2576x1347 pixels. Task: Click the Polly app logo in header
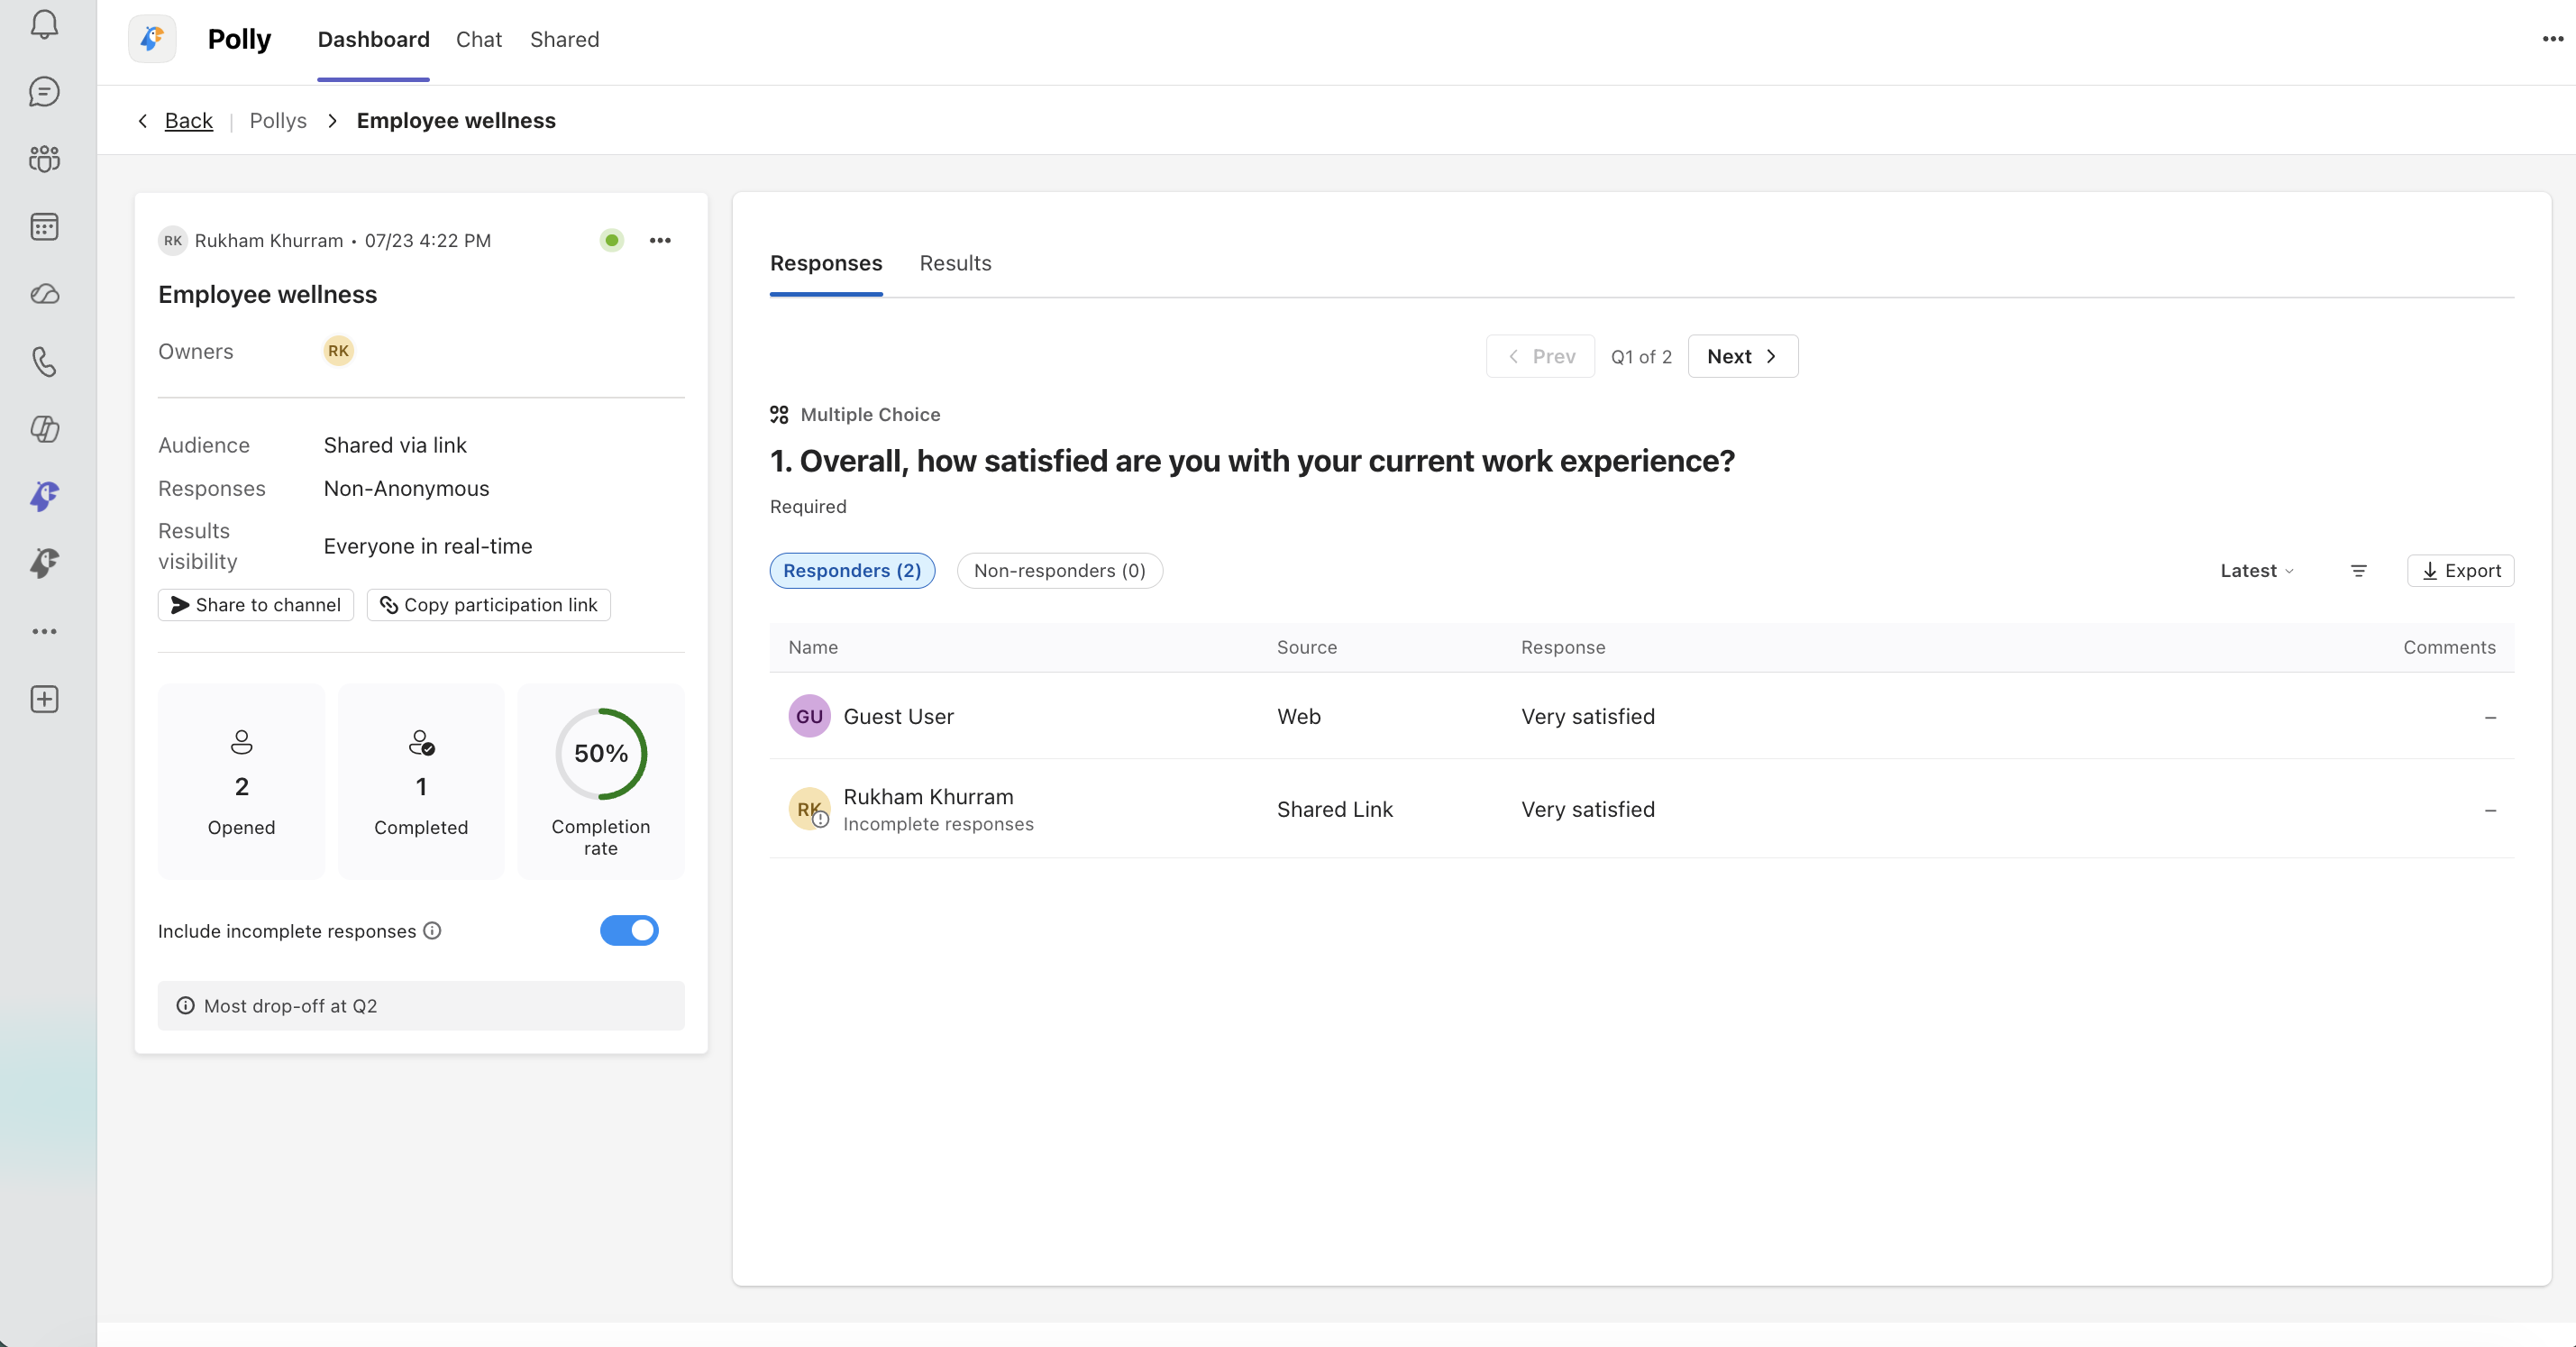point(152,39)
